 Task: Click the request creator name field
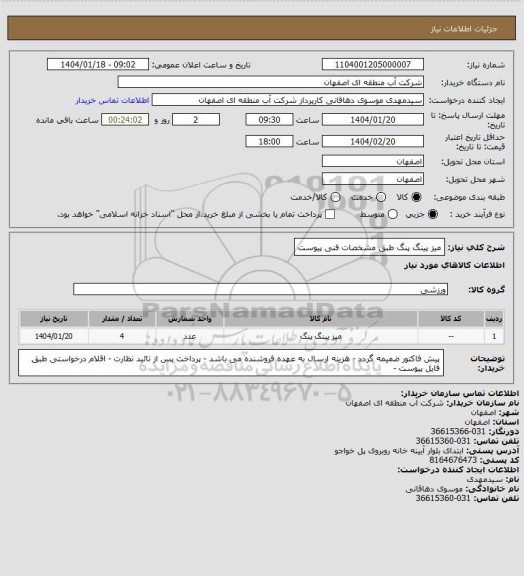288,100
